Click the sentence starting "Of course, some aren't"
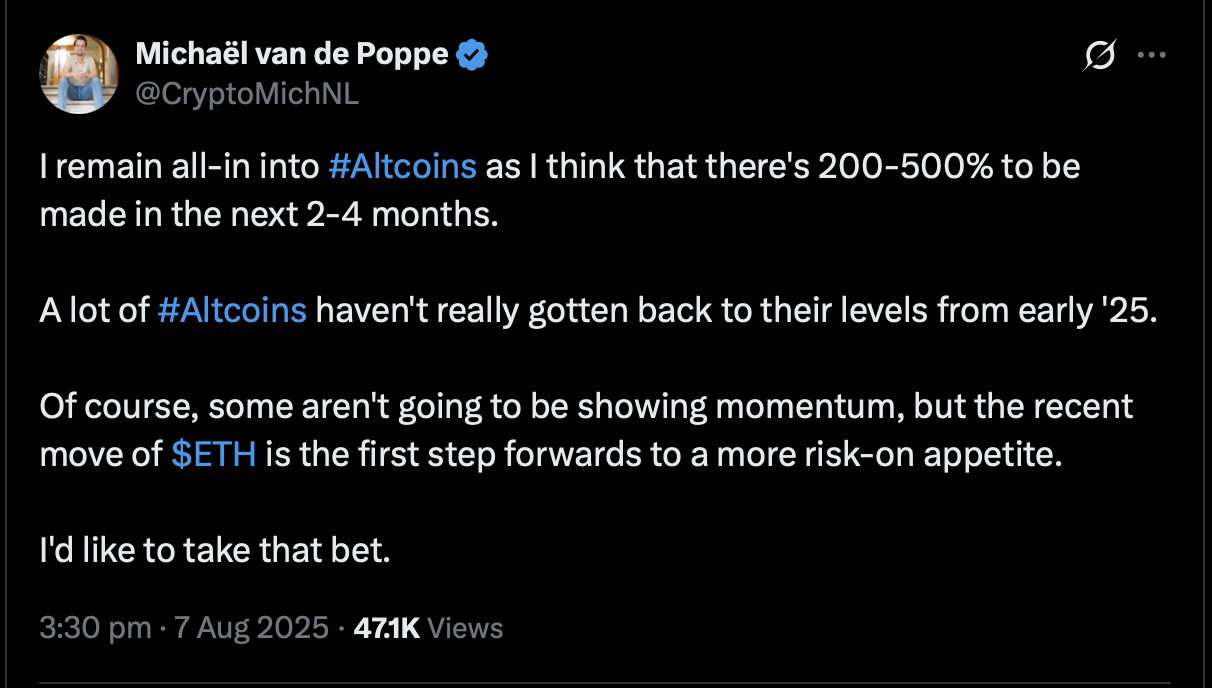This screenshot has height=688, width=1212. click(x=587, y=430)
